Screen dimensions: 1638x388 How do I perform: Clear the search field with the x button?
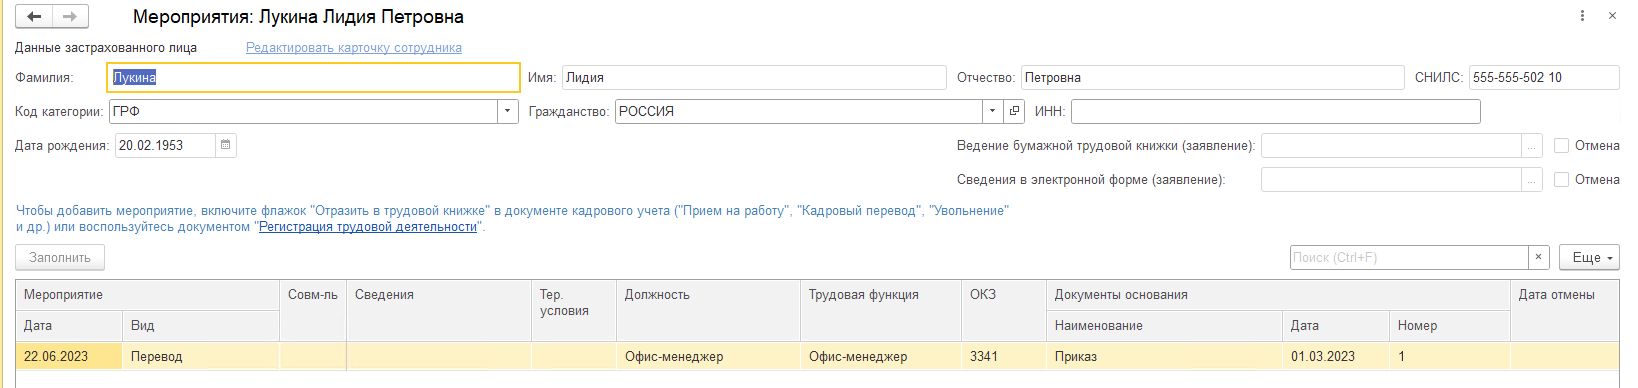(1539, 257)
